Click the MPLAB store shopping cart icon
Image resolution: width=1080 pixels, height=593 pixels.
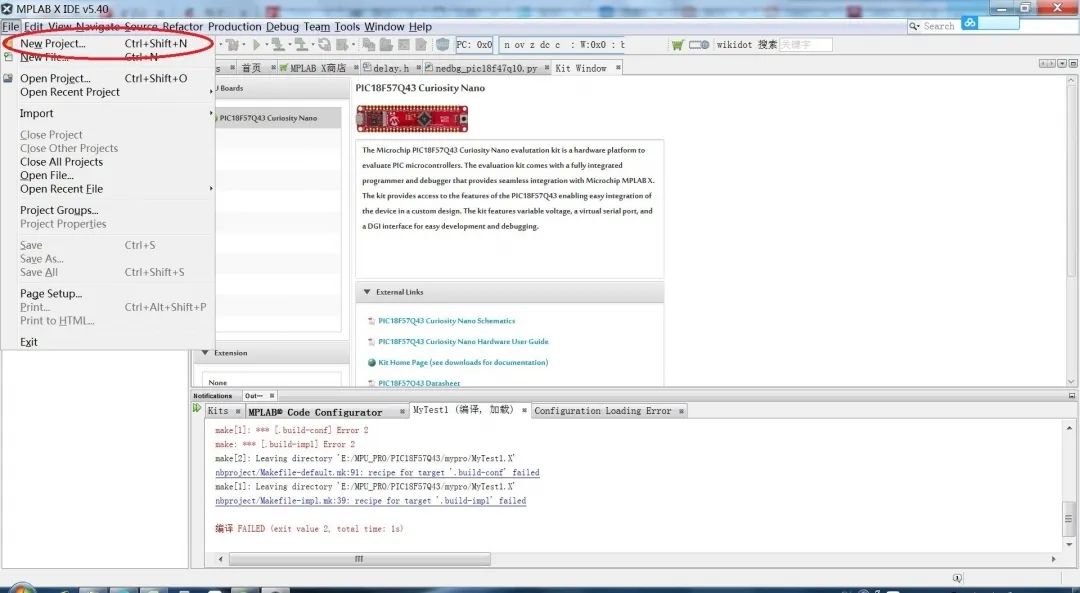pyautogui.click(x=678, y=45)
